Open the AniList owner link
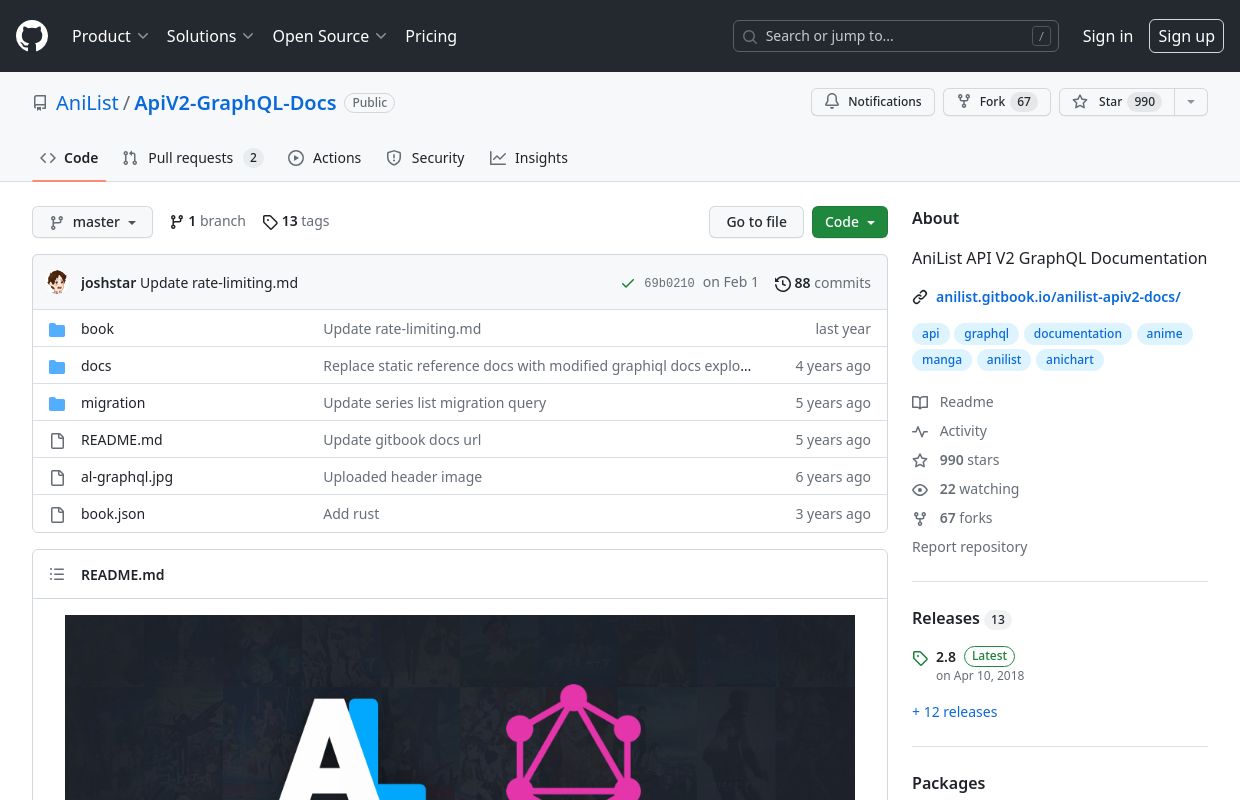1240x800 pixels. click(x=87, y=103)
